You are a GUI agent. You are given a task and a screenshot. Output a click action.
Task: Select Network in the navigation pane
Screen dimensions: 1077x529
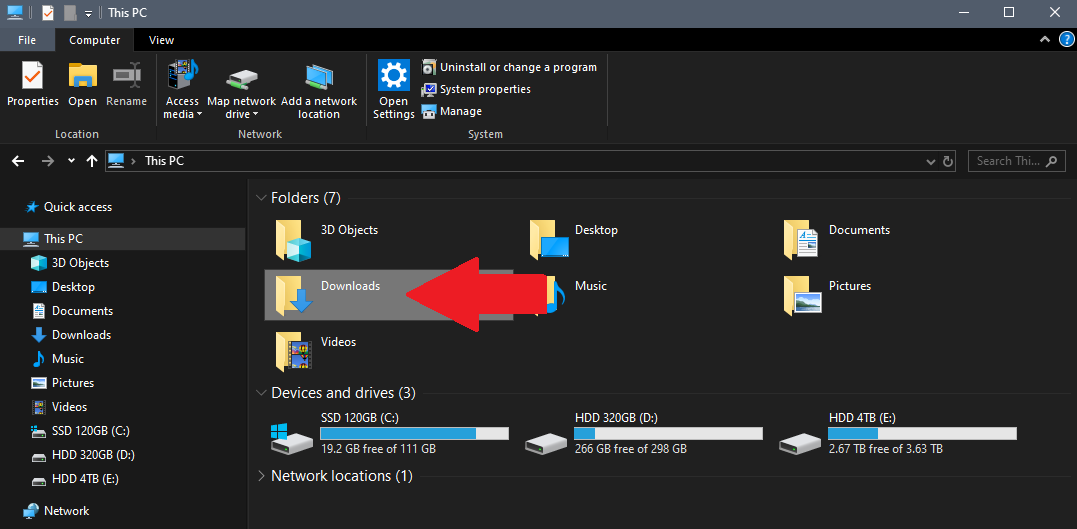[x=56, y=511]
